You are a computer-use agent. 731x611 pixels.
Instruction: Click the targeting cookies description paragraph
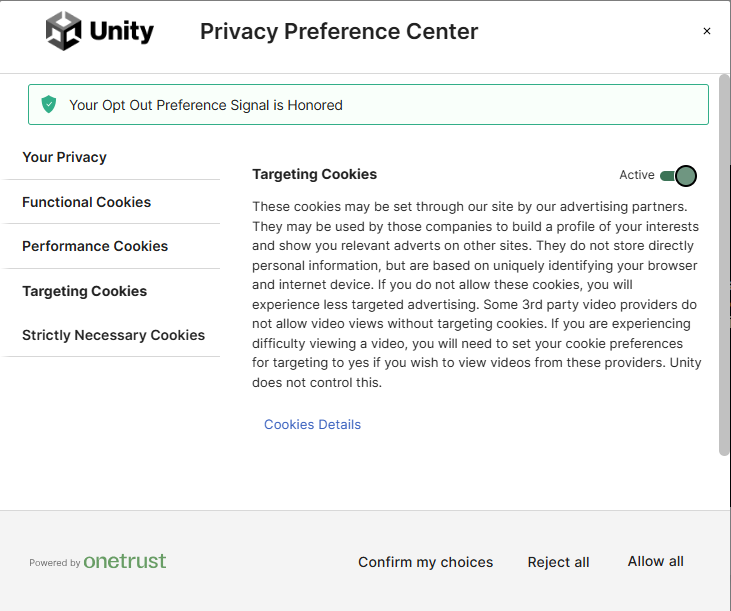coord(476,294)
